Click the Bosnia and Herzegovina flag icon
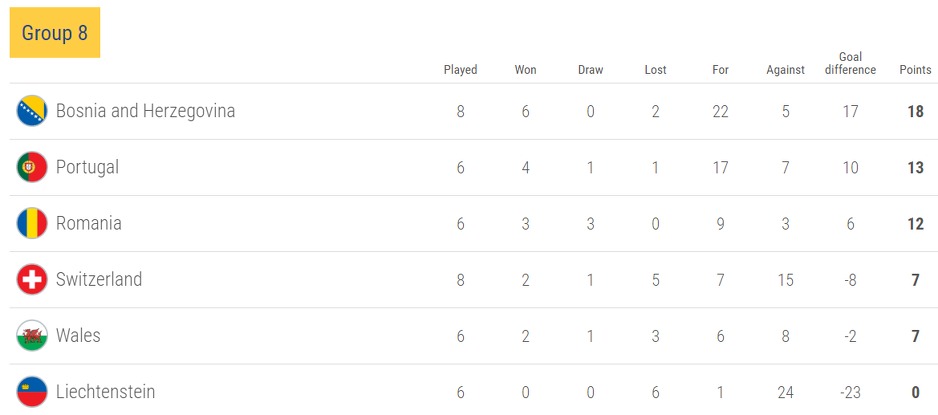The height and width of the screenshot is (415, 938). click(x=32, y=111)
